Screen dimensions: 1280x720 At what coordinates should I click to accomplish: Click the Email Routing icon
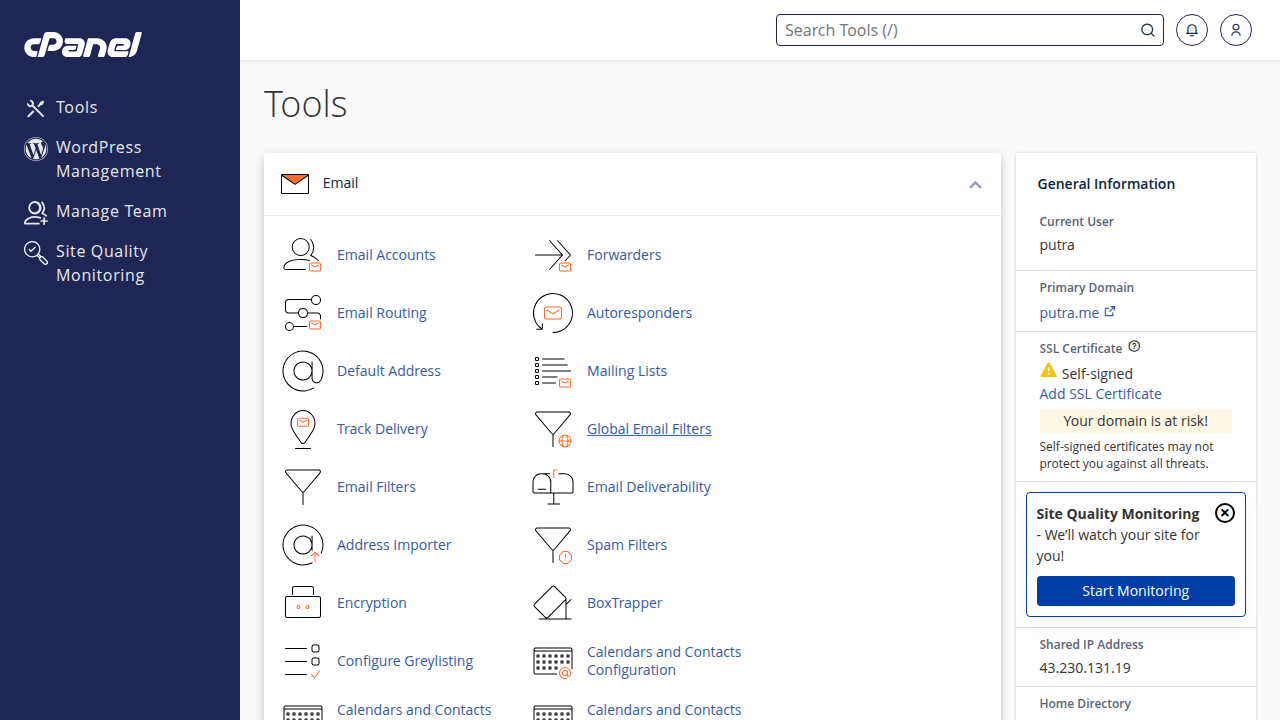302,313
